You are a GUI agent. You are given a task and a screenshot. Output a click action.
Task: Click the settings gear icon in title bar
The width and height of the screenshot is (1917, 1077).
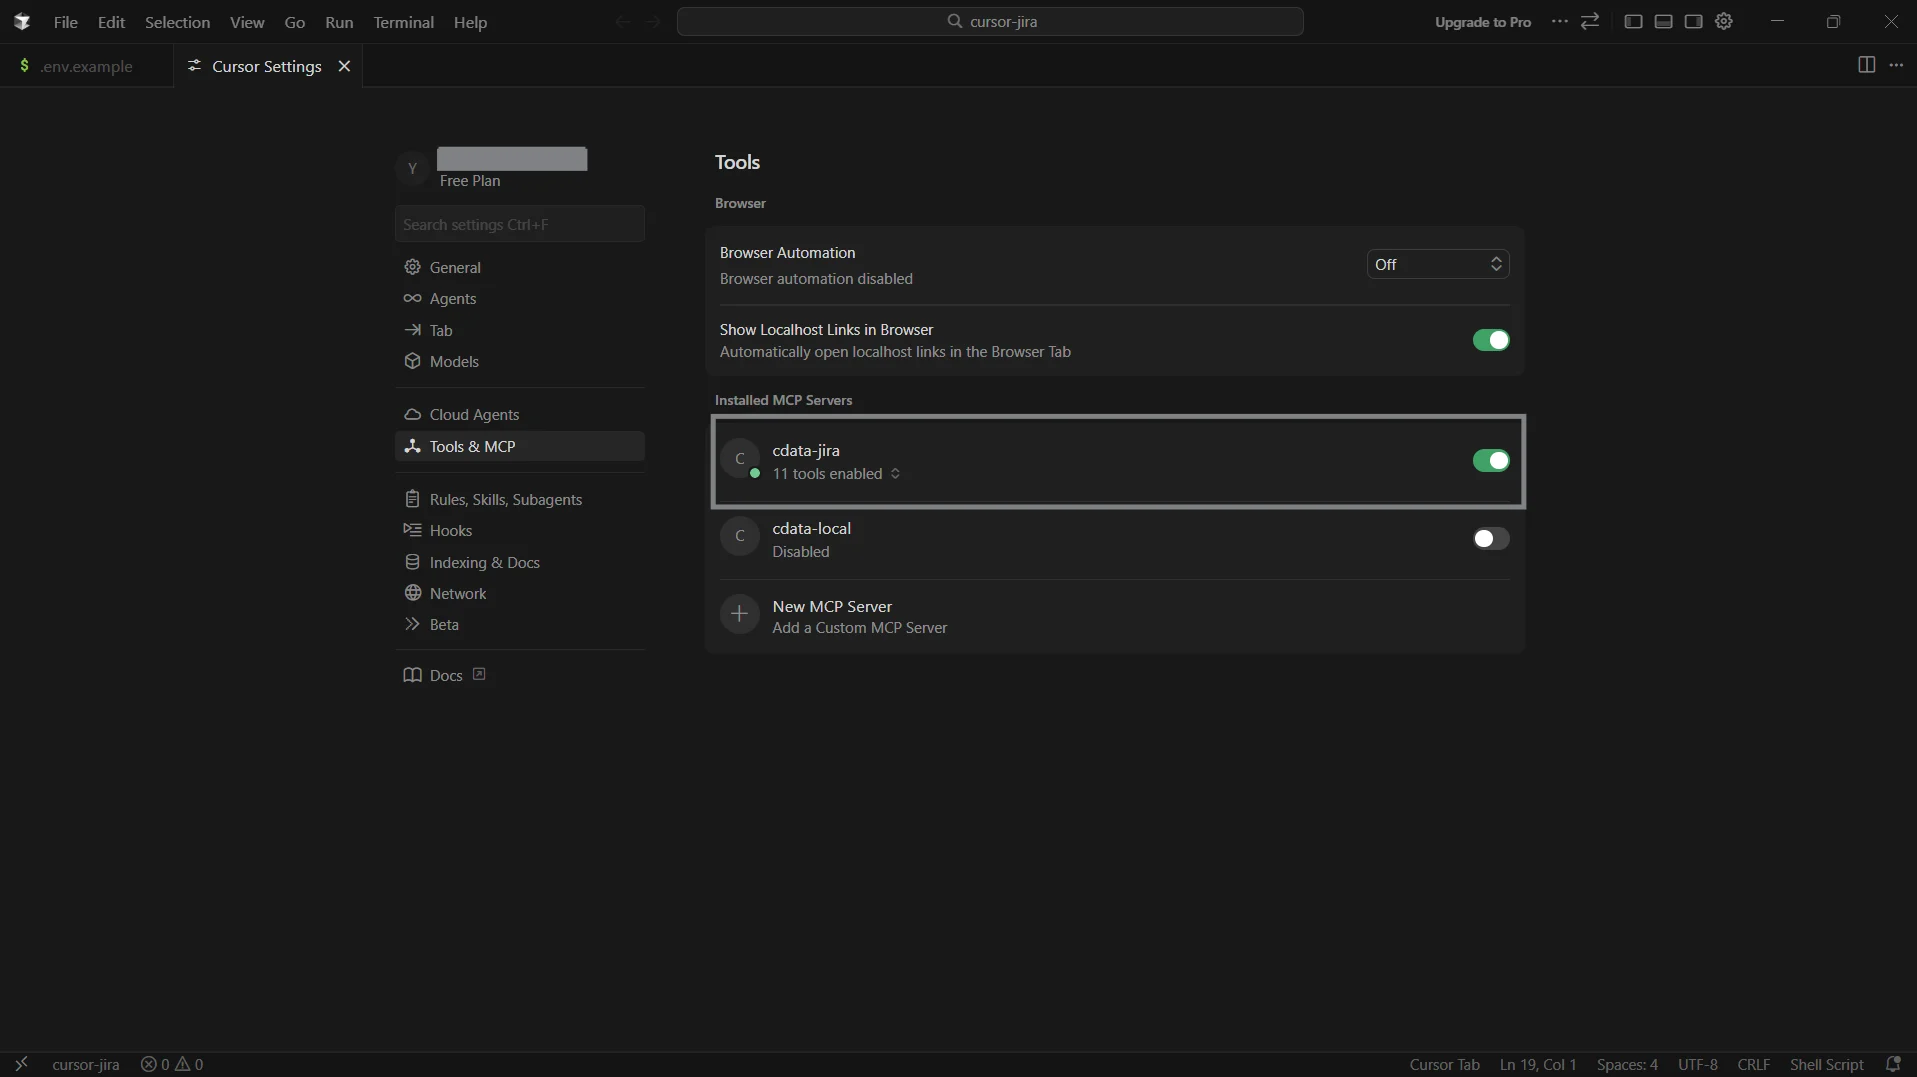click(1723, 22)
